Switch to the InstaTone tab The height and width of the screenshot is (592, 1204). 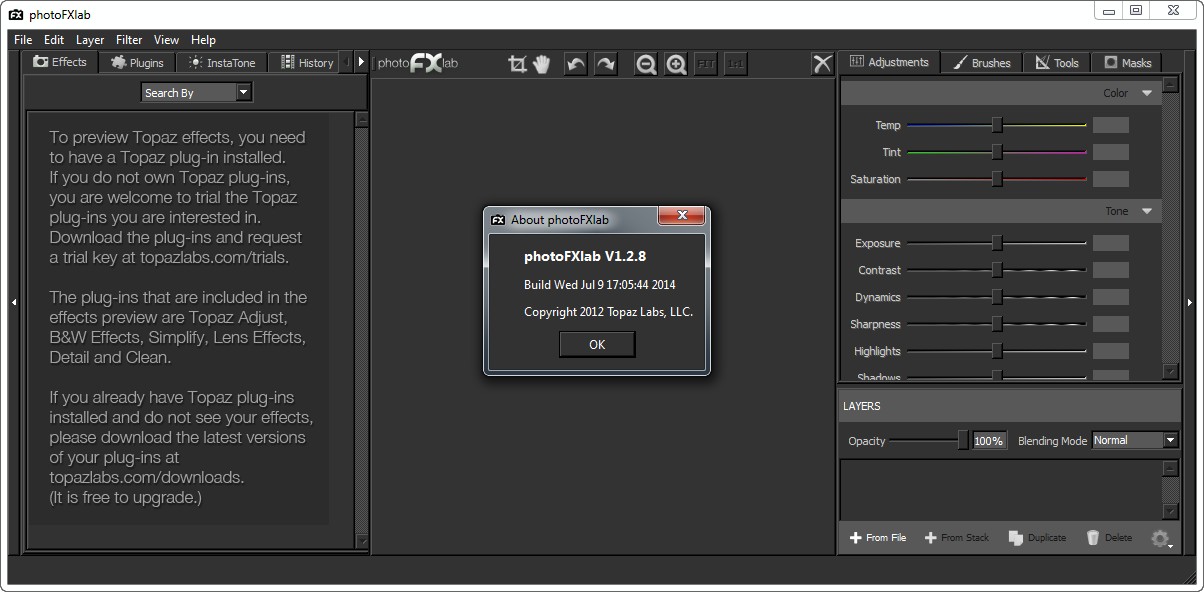coord(222,62)
